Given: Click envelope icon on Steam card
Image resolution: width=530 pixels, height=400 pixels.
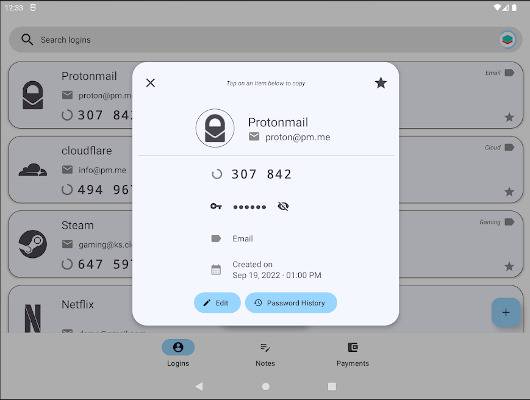Looking at the screenshot, I should coord(67,244).
